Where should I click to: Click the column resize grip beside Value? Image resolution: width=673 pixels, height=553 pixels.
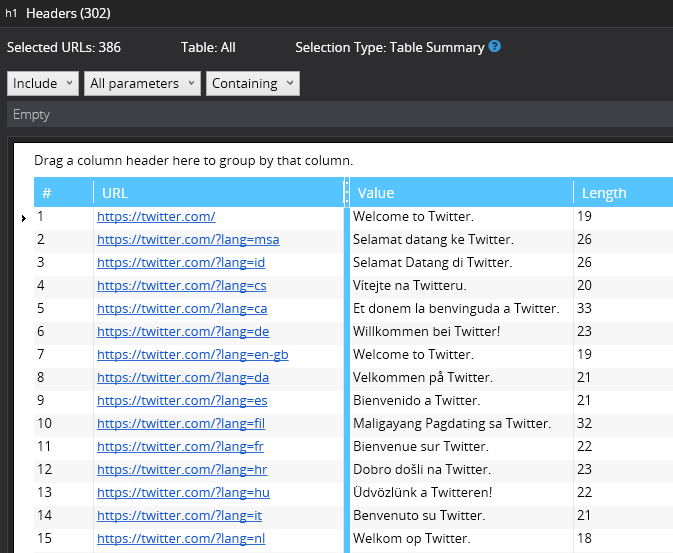[x=346, y=193]
